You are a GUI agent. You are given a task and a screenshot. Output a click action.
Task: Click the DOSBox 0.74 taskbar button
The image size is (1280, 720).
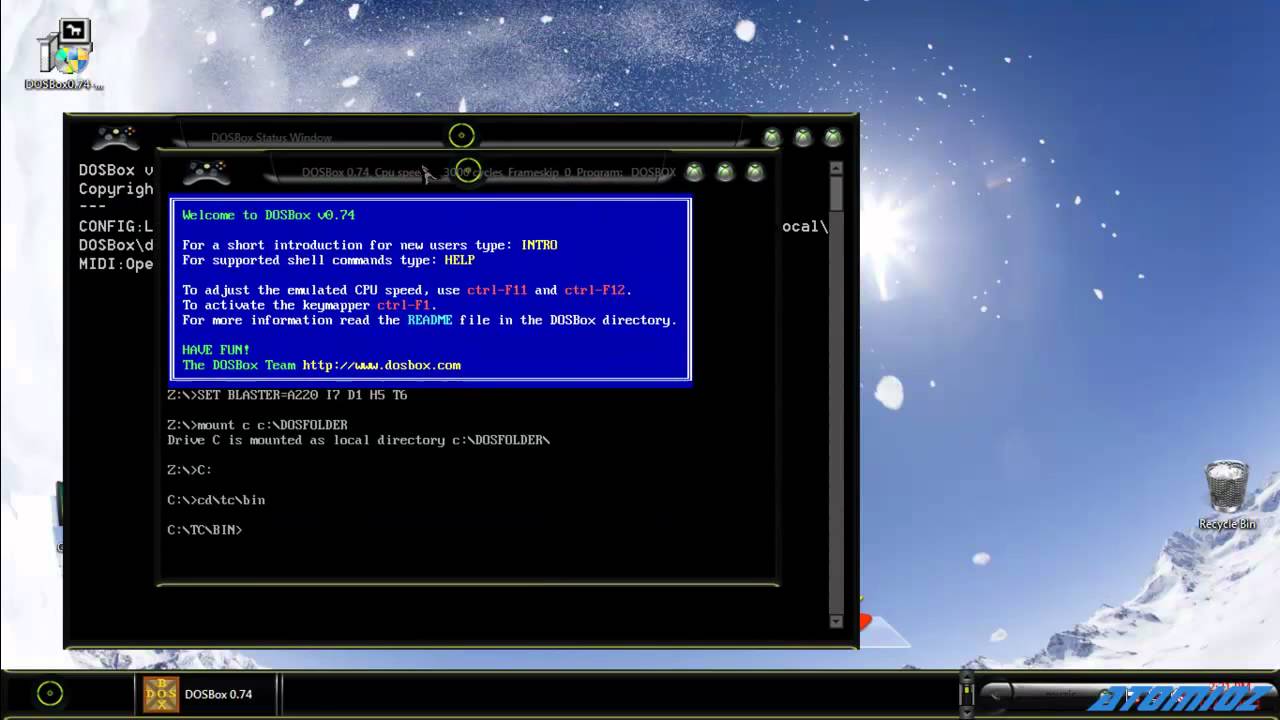[x=205, y=694]
